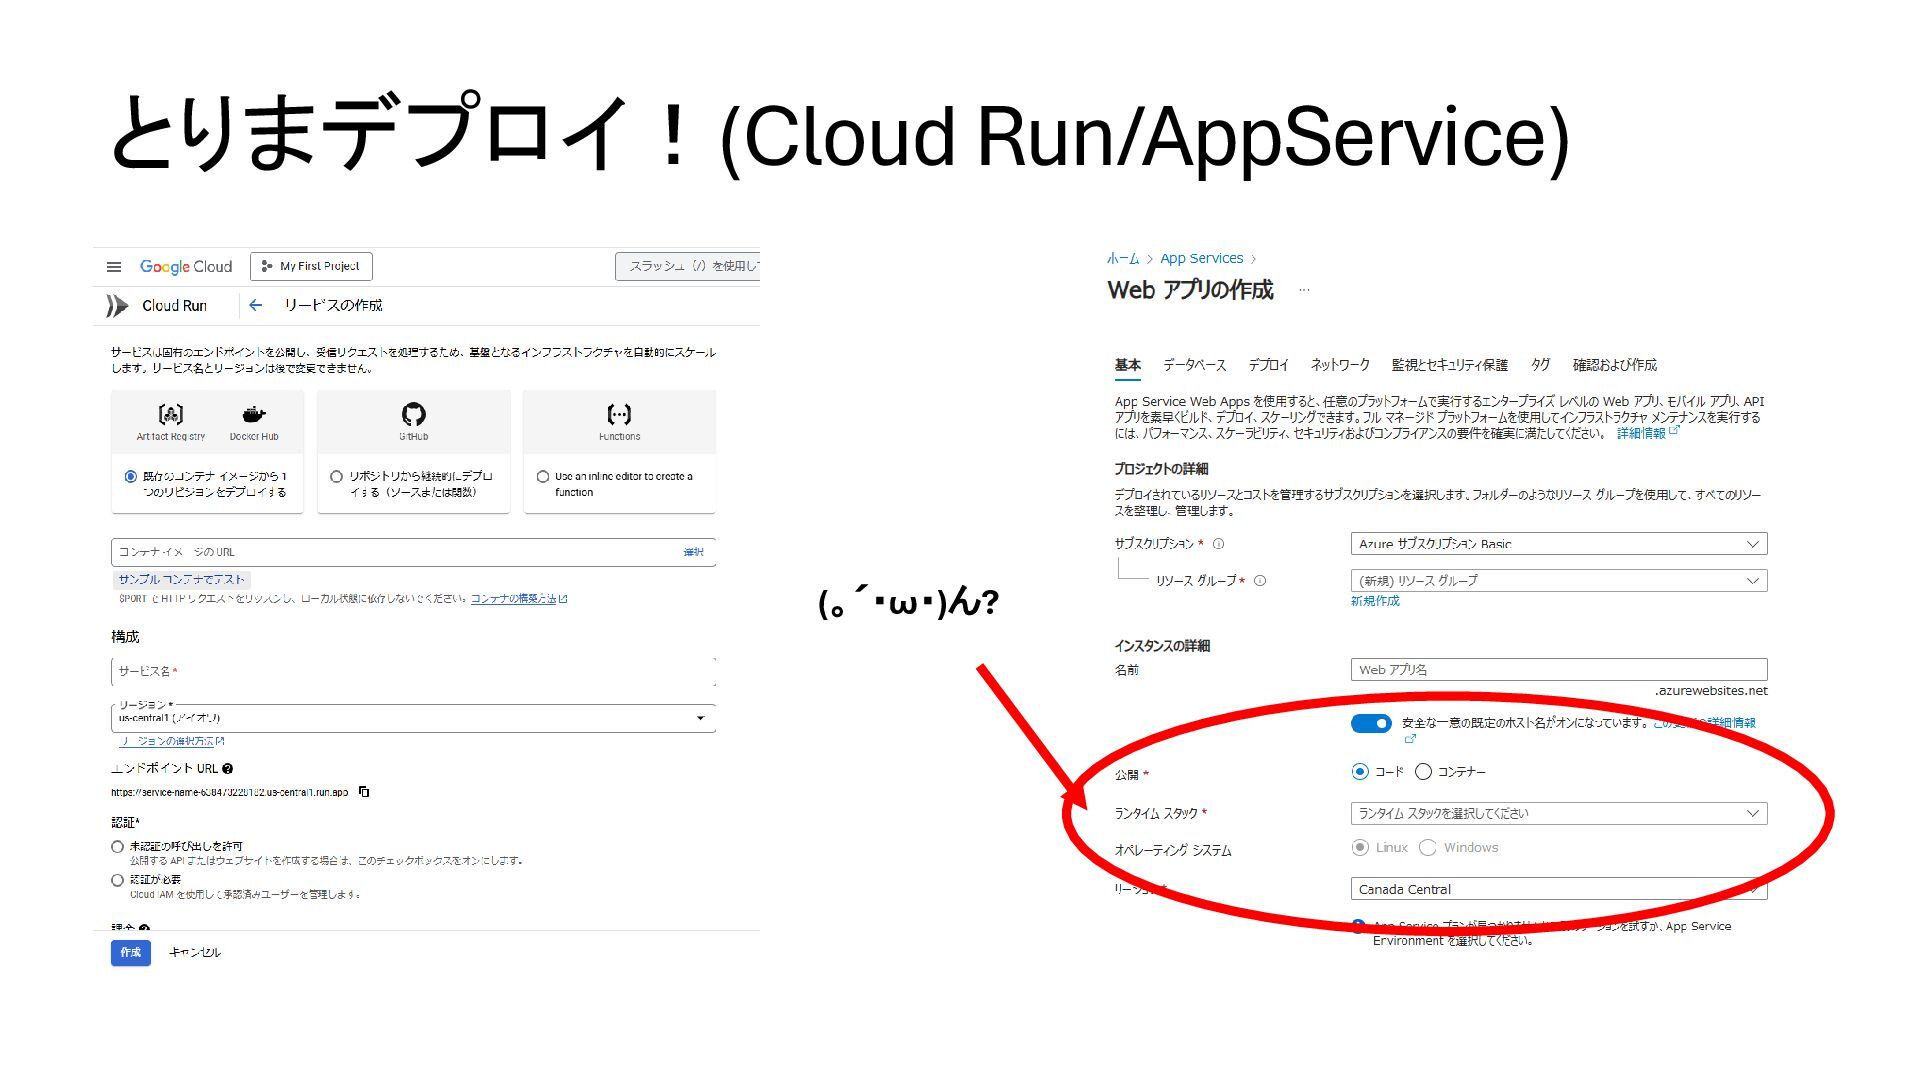This screenshot has height=1080, width=1920.
Task: Open the 詳細情報 link in App Service description
Action: coord(1647,433)
